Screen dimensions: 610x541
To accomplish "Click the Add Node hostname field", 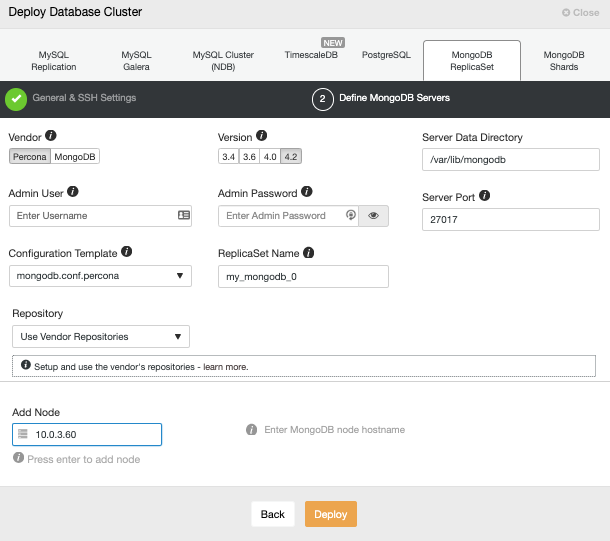I will coord(87,434).
